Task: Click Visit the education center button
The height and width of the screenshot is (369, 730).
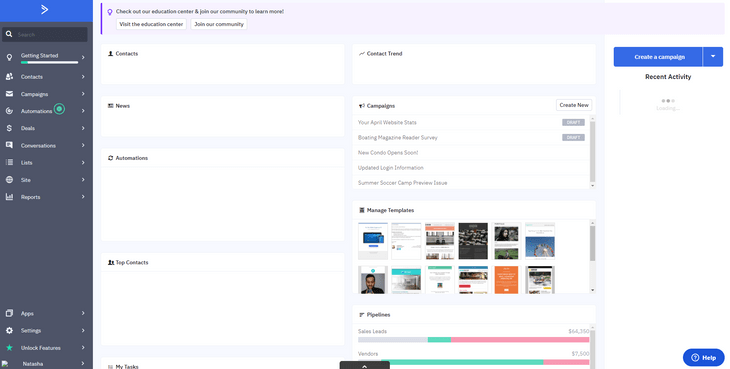Action: (x=151, y=24)
